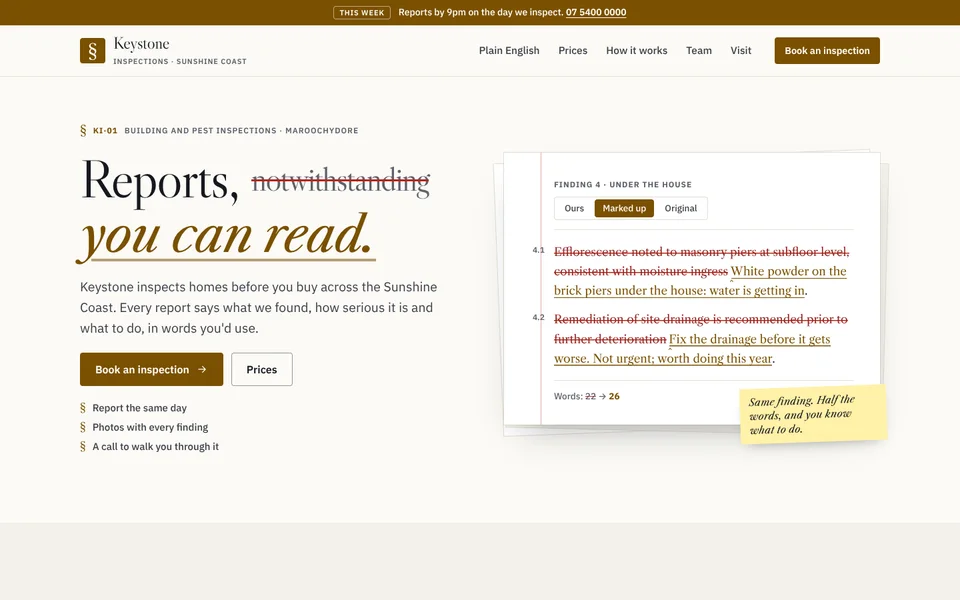The height and width of the screenshot is (600, 960).
Task: Click the yellow sticky note on the report
Action: 813,414
